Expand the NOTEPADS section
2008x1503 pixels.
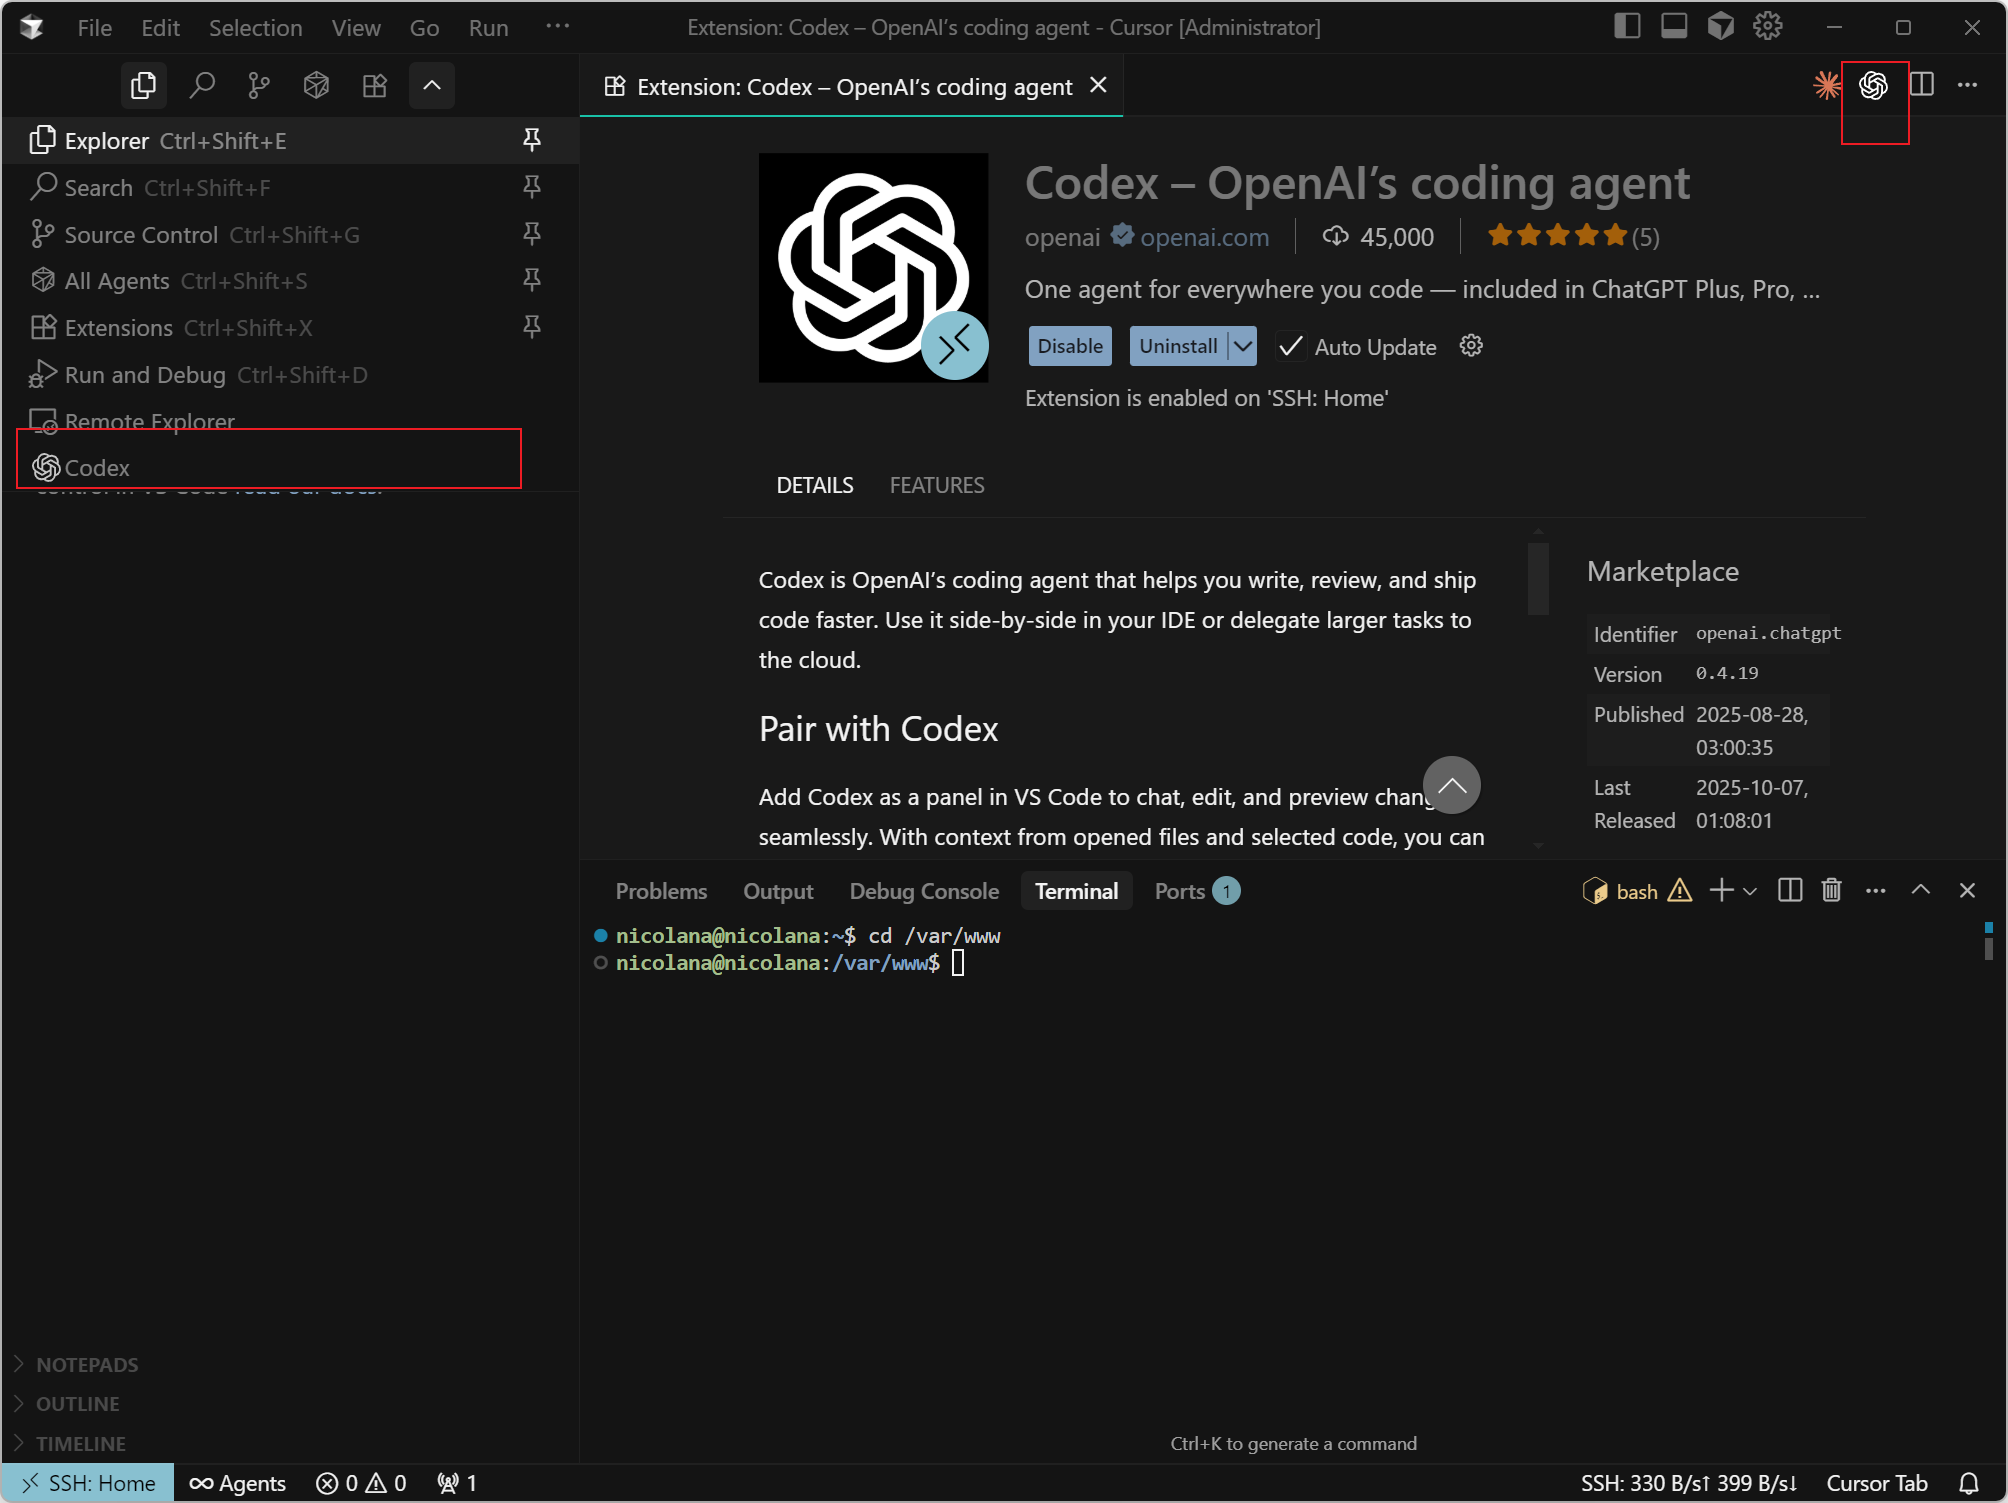click(x=88, y=1364)
